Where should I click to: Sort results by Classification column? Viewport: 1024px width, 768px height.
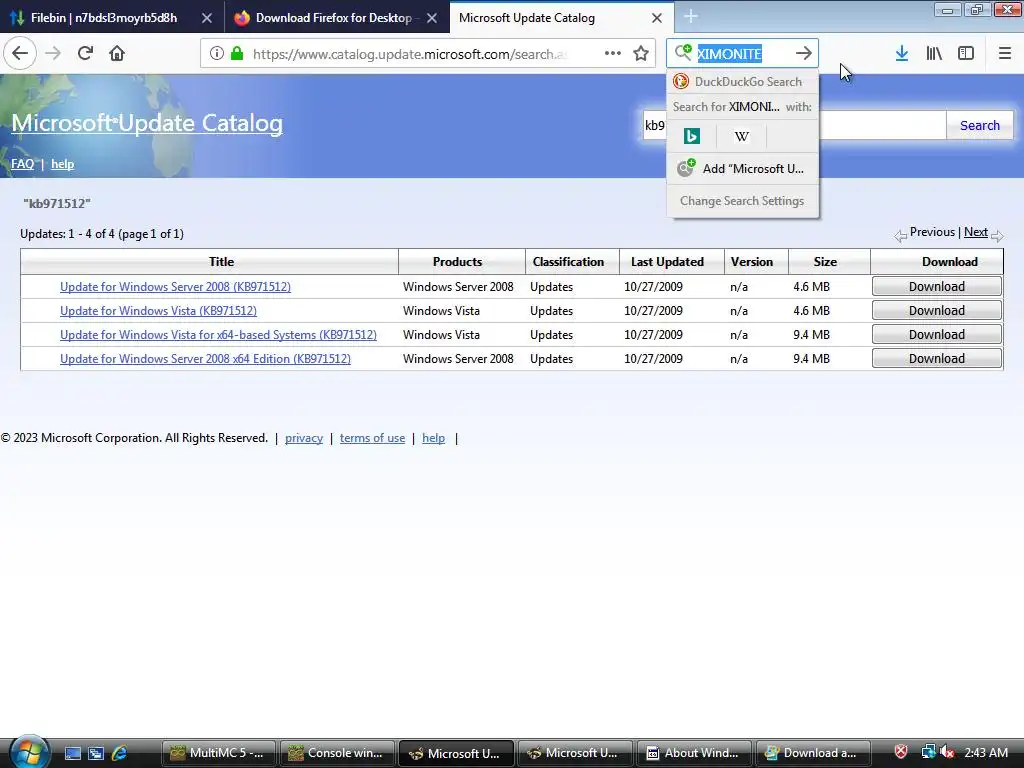pos(568,262)
